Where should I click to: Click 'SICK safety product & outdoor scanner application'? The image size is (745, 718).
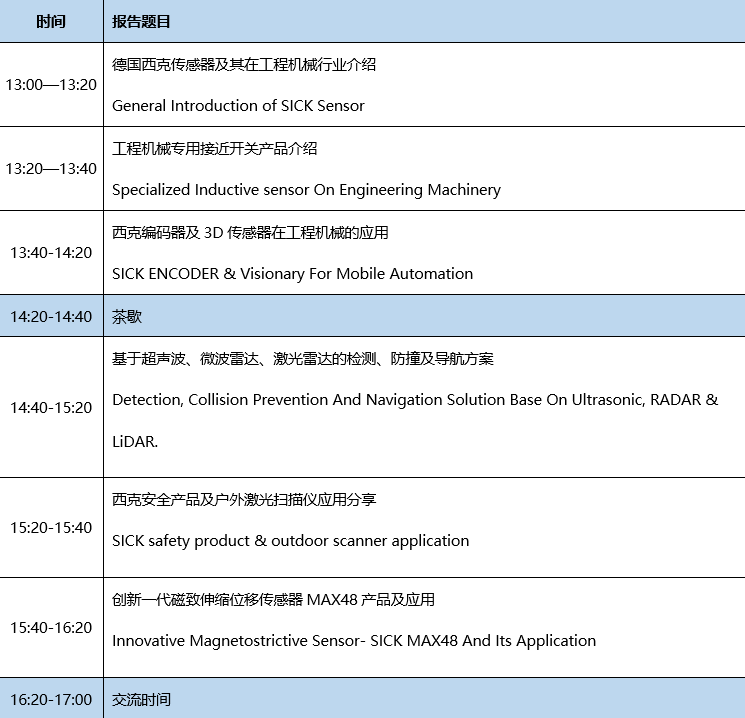click(x=290, y=540)
